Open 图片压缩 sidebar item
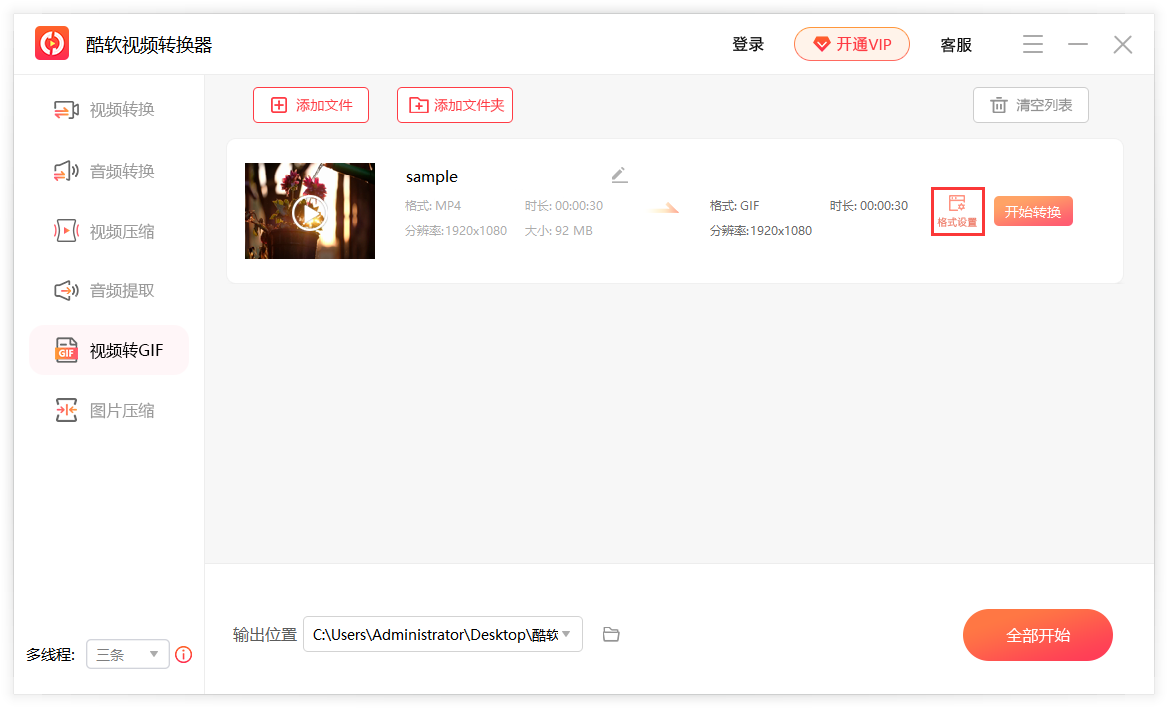 (x=104, y=411)
